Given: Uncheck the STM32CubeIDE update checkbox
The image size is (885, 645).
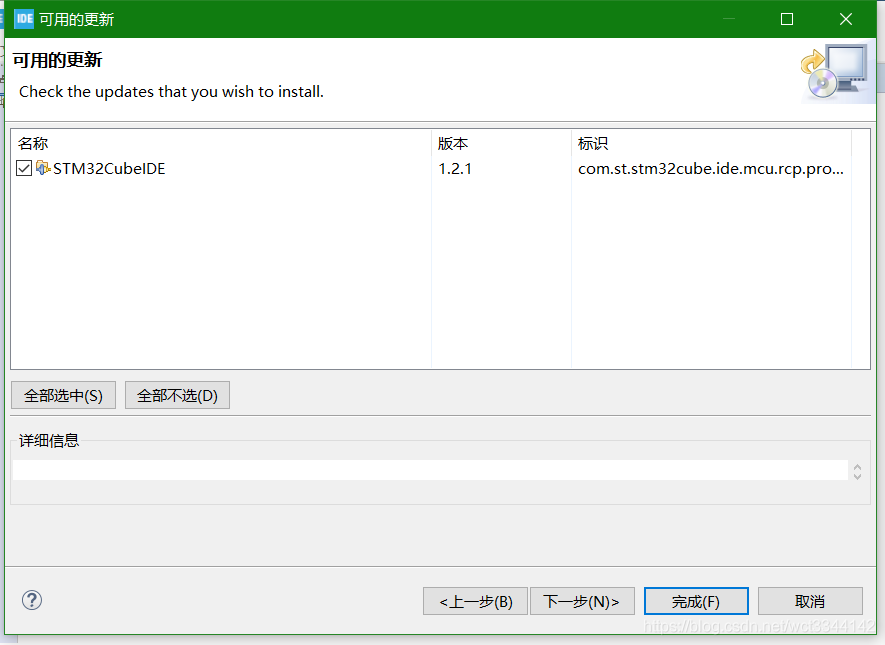Looking at the screenshot, I should 24,168.
